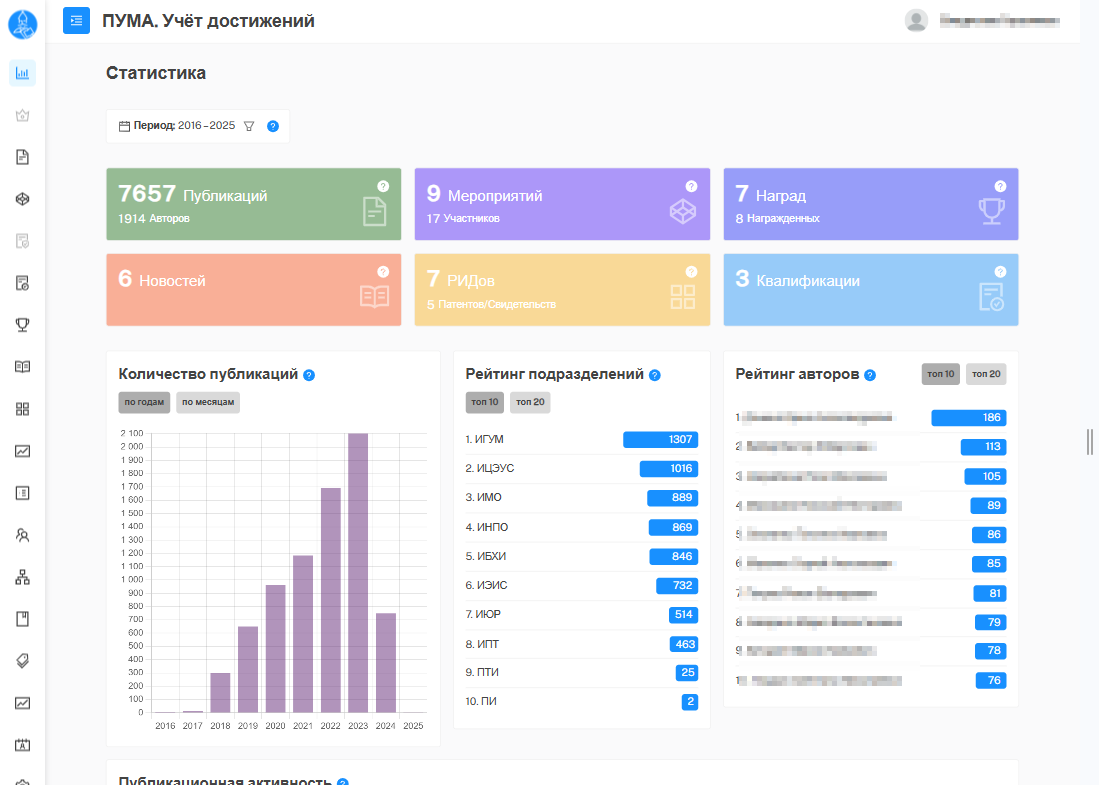The height and width of the screenshot is (785, 1099).
Task: Open the trophy awards sidebar icon
Action: (x=22, y=325)
